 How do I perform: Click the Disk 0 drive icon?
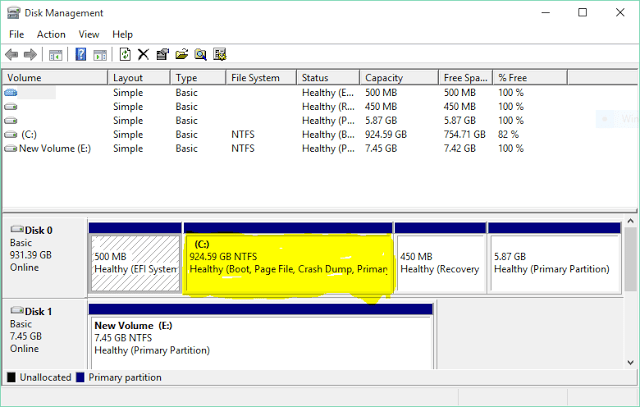pos(17,229)
